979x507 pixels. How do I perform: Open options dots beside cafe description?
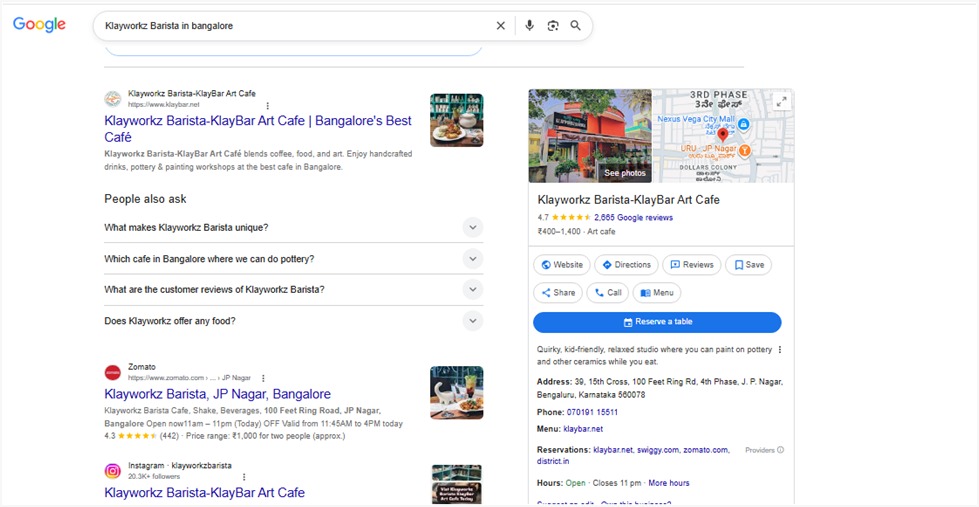780,350
